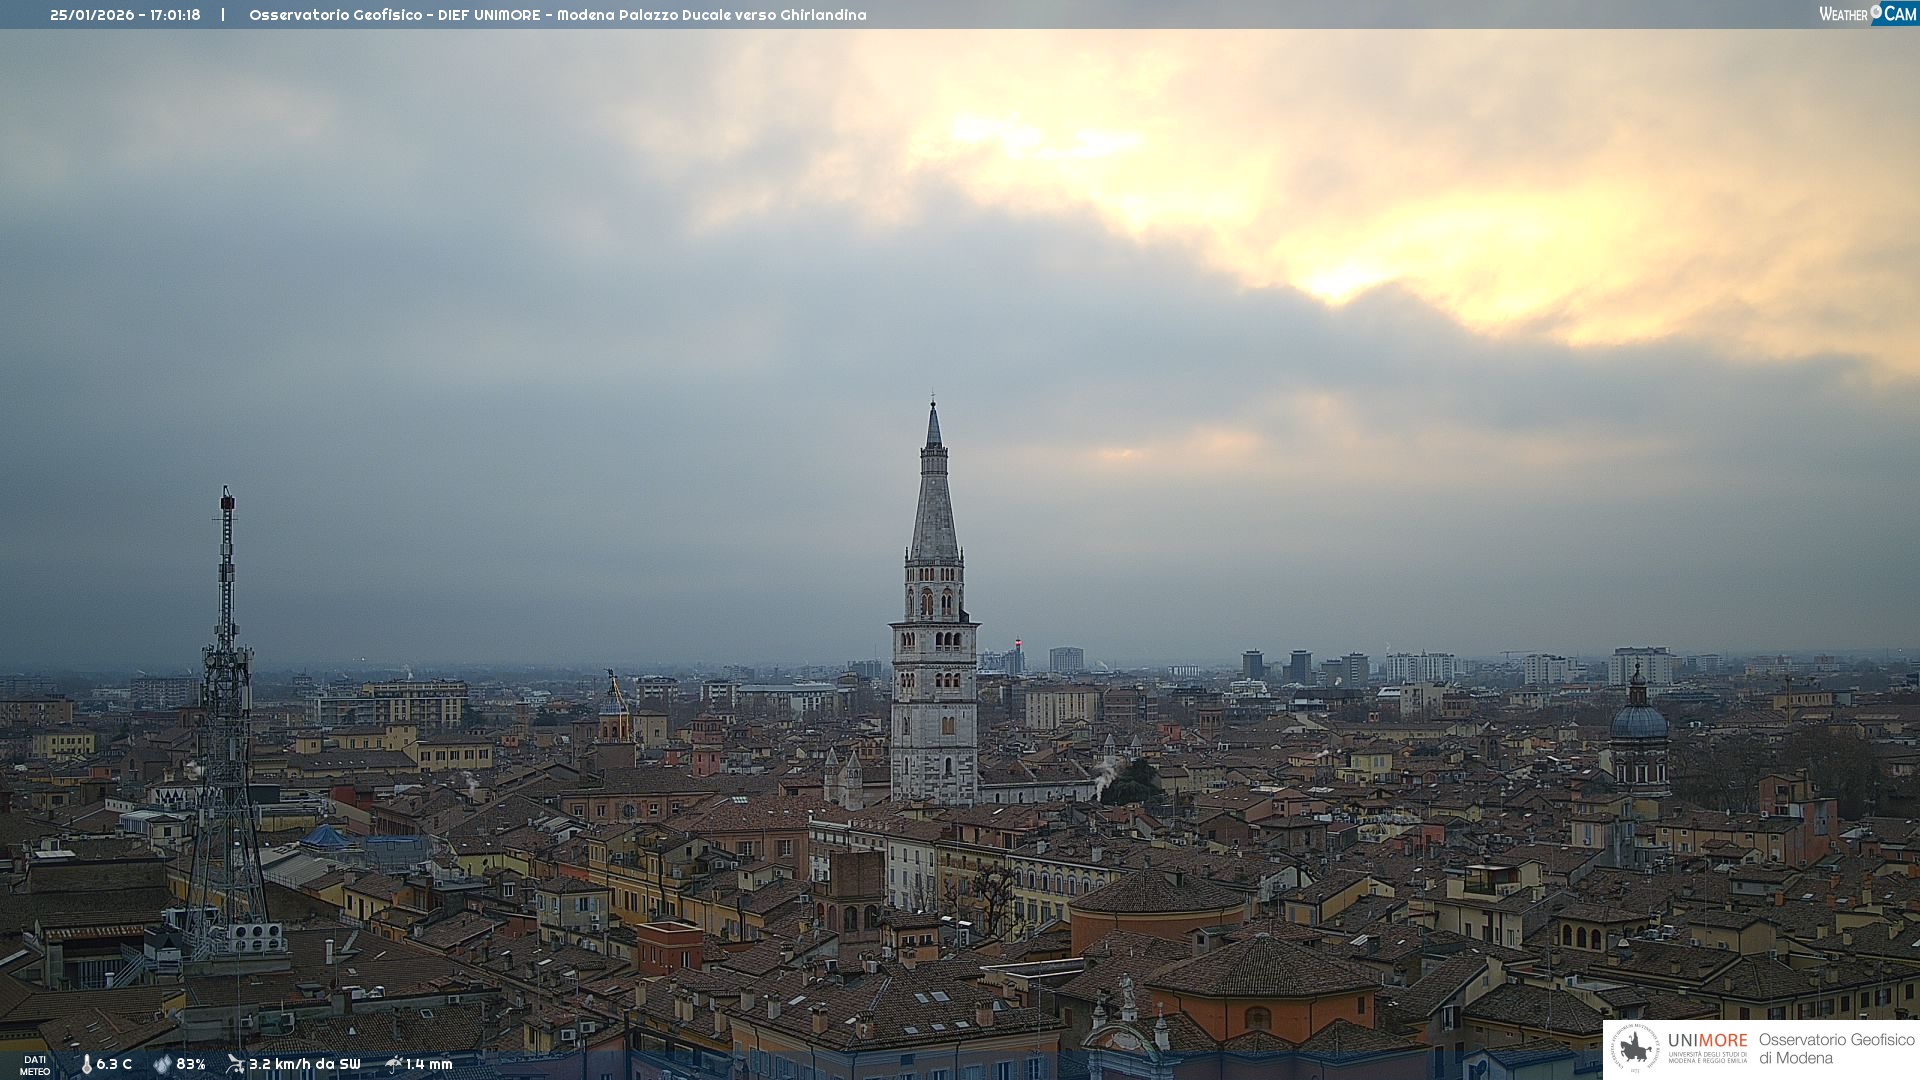Click the rain umbrella precipitation icon

393,1064
